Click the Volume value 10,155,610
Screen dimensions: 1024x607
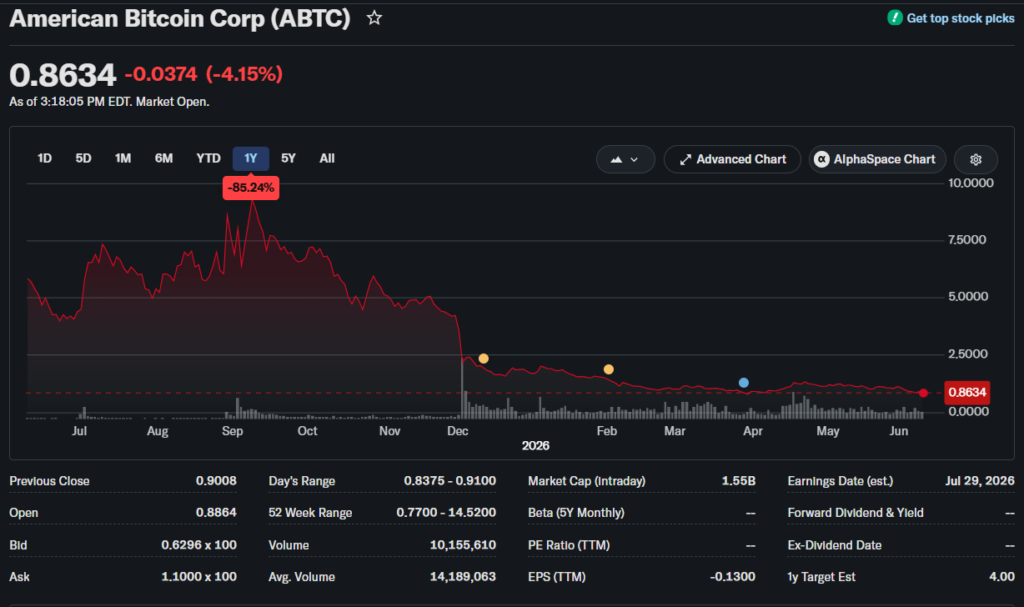pyautogui.click(x=463, y=545)
